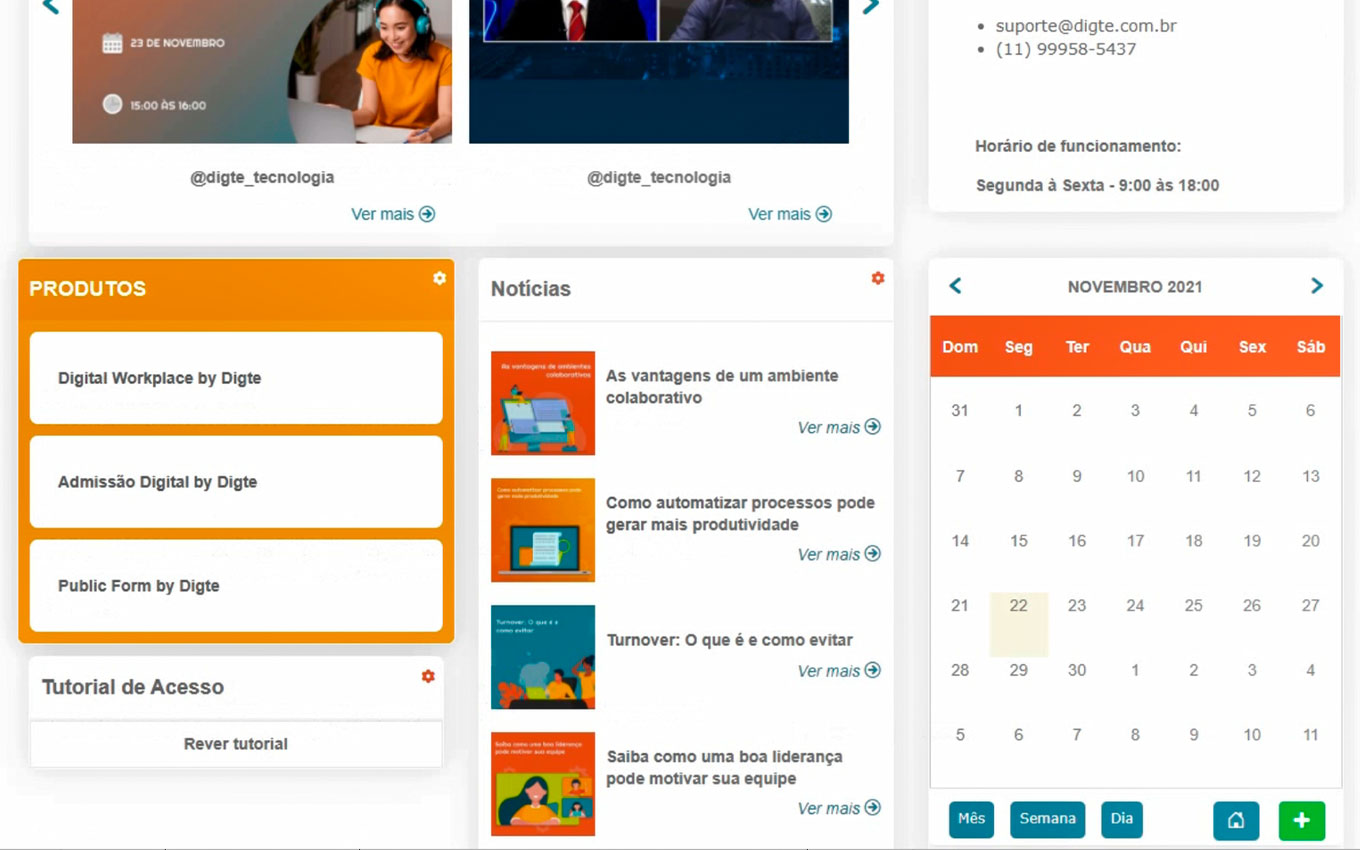Open Digital Workplace by Digte product
The width and height of the screenshot is (1360, 850).
[236, 378]
